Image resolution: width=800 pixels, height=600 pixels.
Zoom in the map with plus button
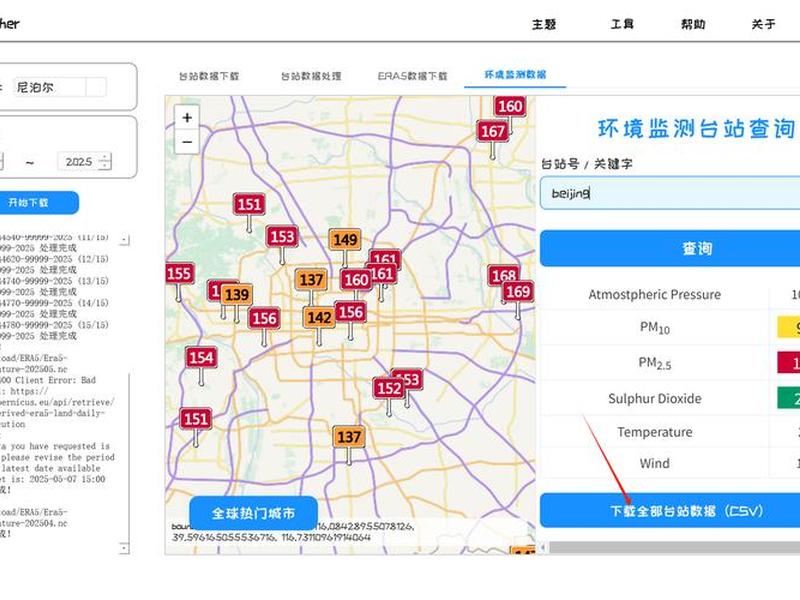(187, 118)
